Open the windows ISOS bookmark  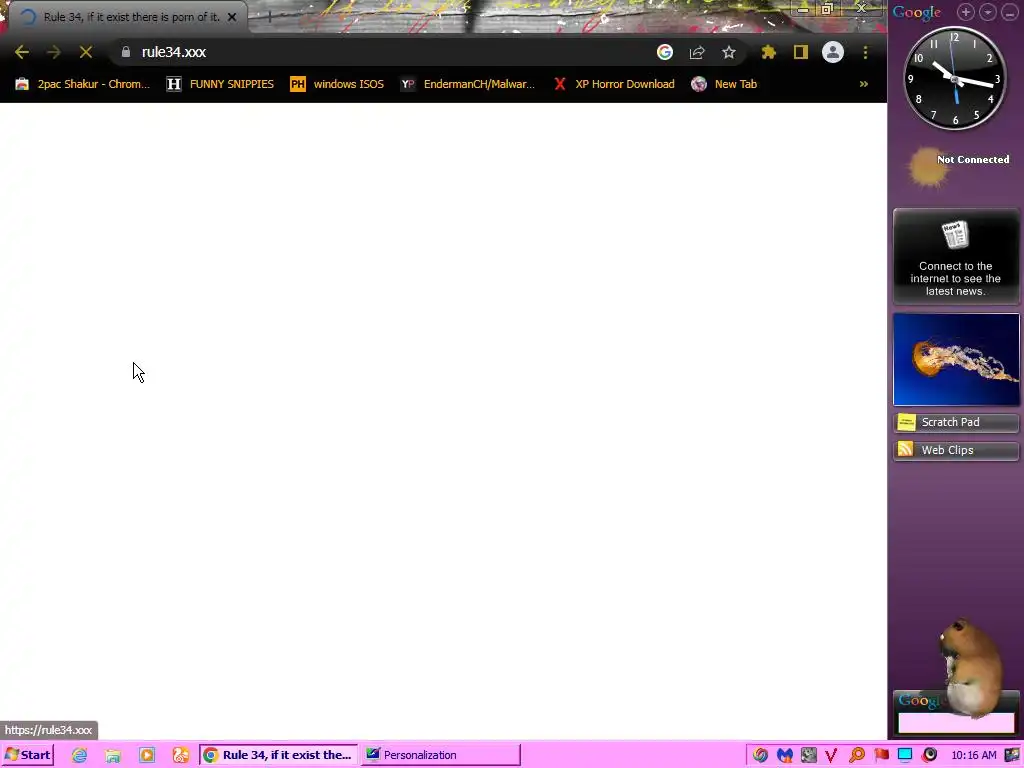tap(337, 84)
